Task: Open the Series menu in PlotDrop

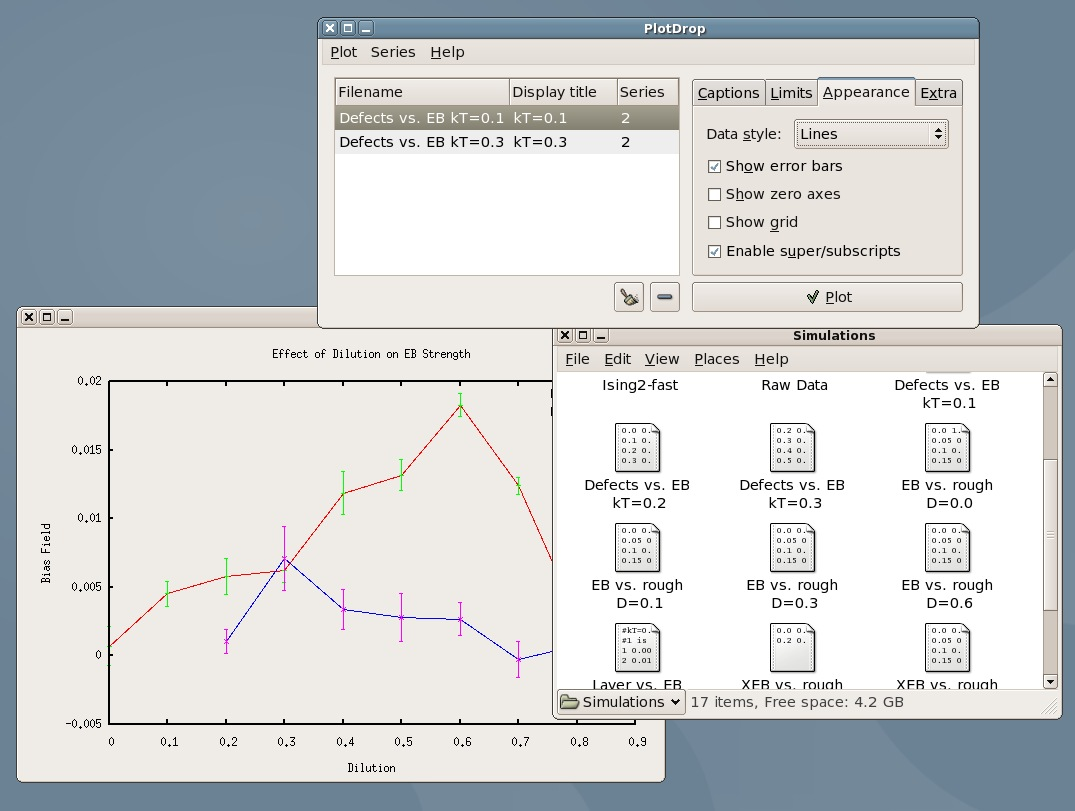Action: coord(393,52)
